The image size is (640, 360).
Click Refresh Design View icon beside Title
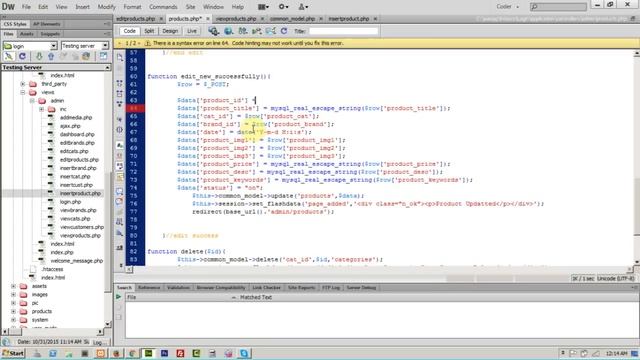pyautogui.click(x=284, y=31)
